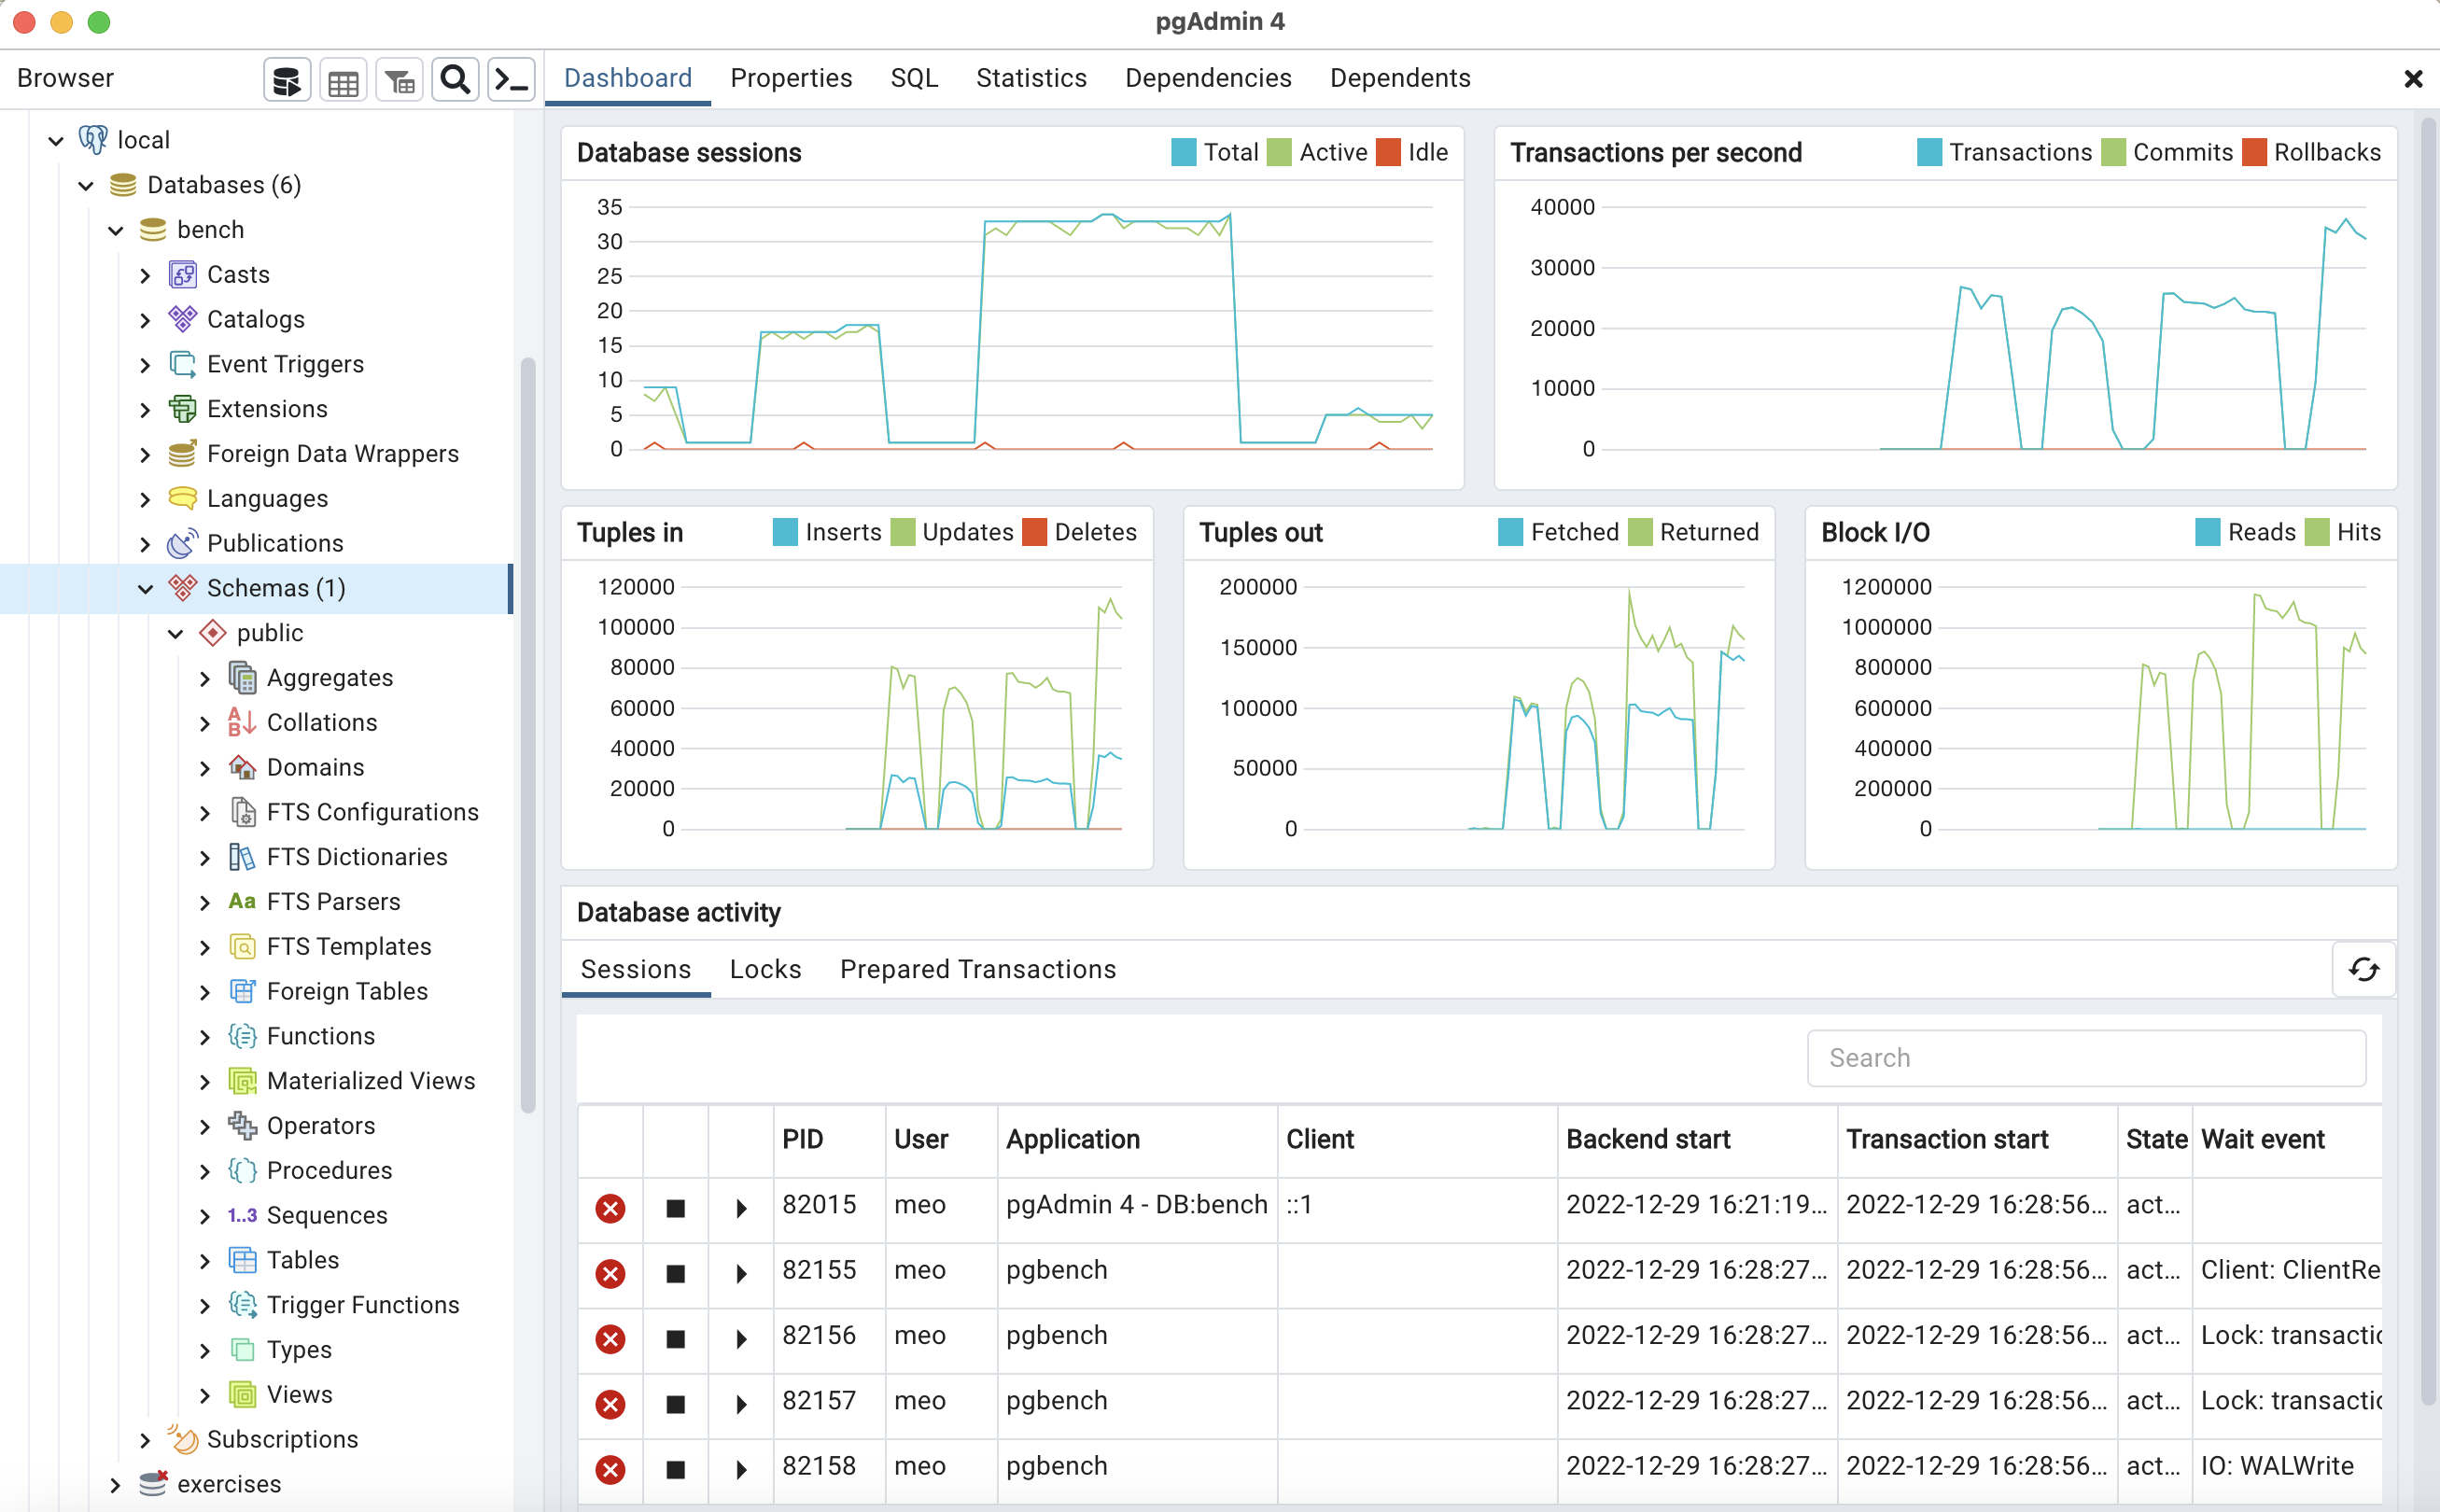Open the Query Tool icon in Browser toolbar
This screenshot has width=2440, height=1512.
pyautogui.click(x=287, y=79)
